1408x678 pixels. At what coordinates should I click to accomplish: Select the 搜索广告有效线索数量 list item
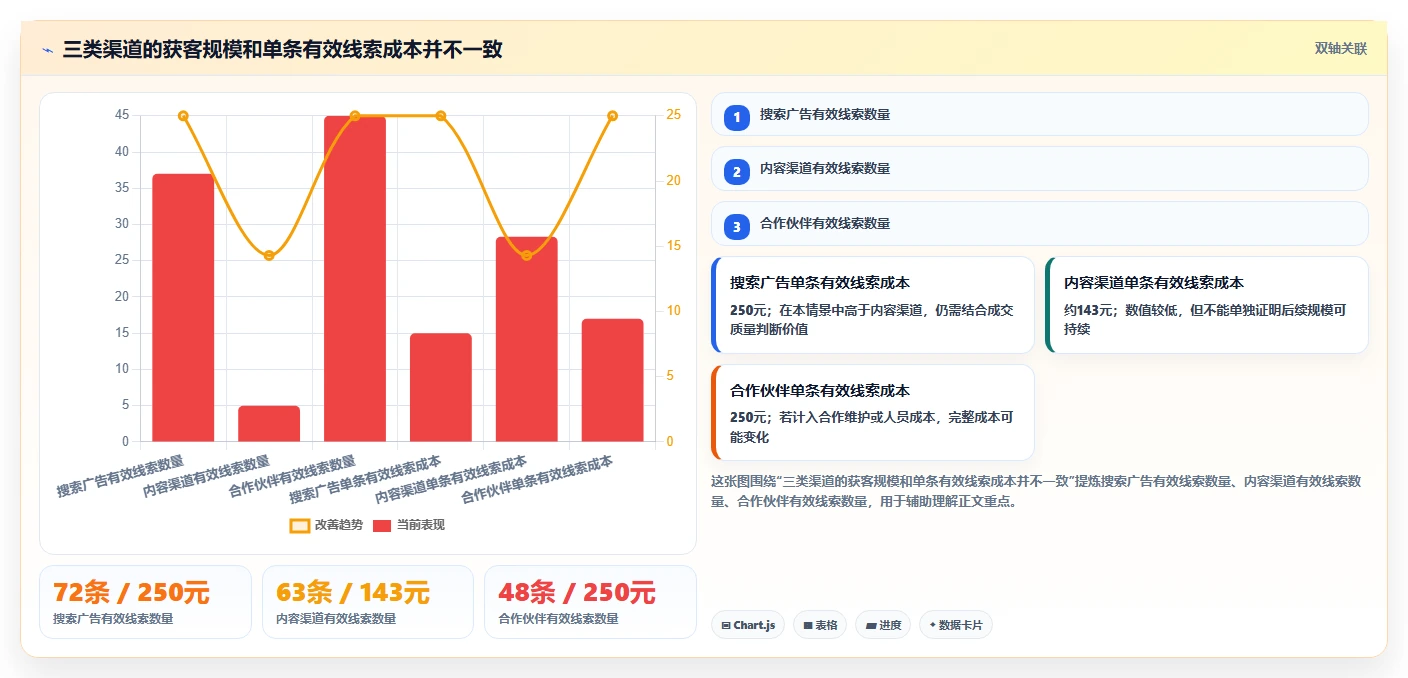pyautogui.click(x=1039, y=114)
